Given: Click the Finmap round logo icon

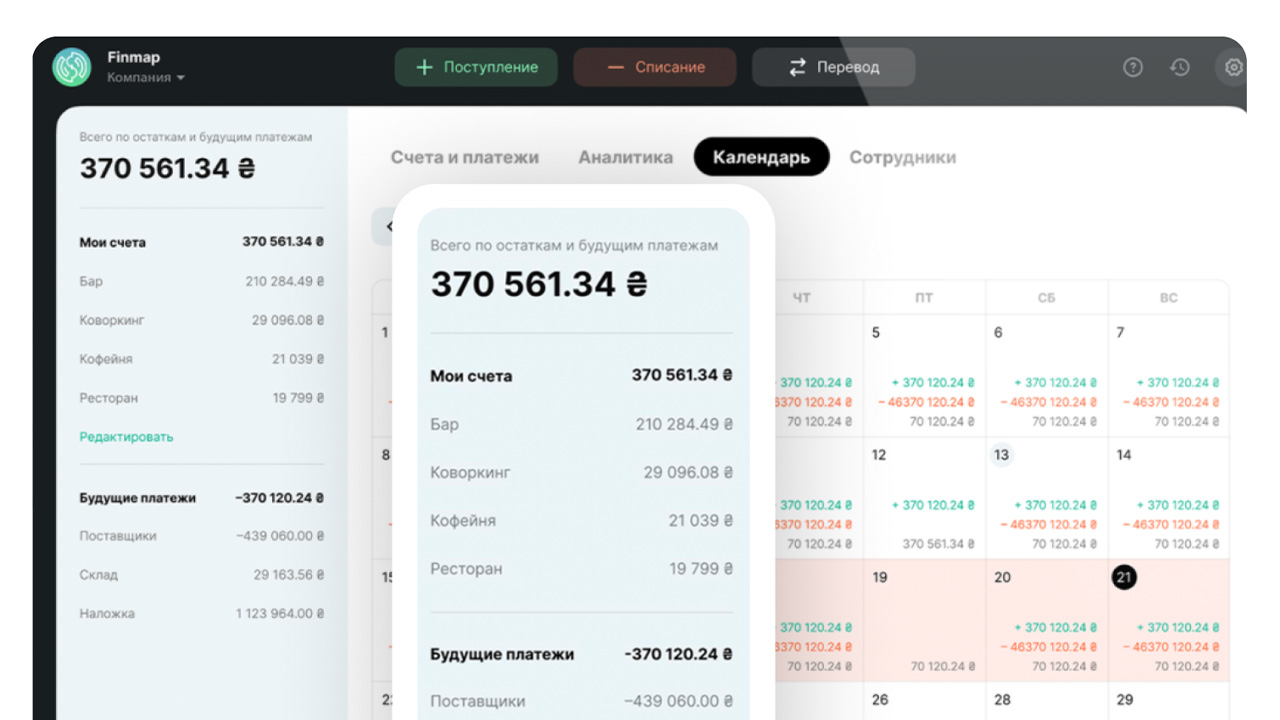Looking at the screenshot, I should (72, 67).
